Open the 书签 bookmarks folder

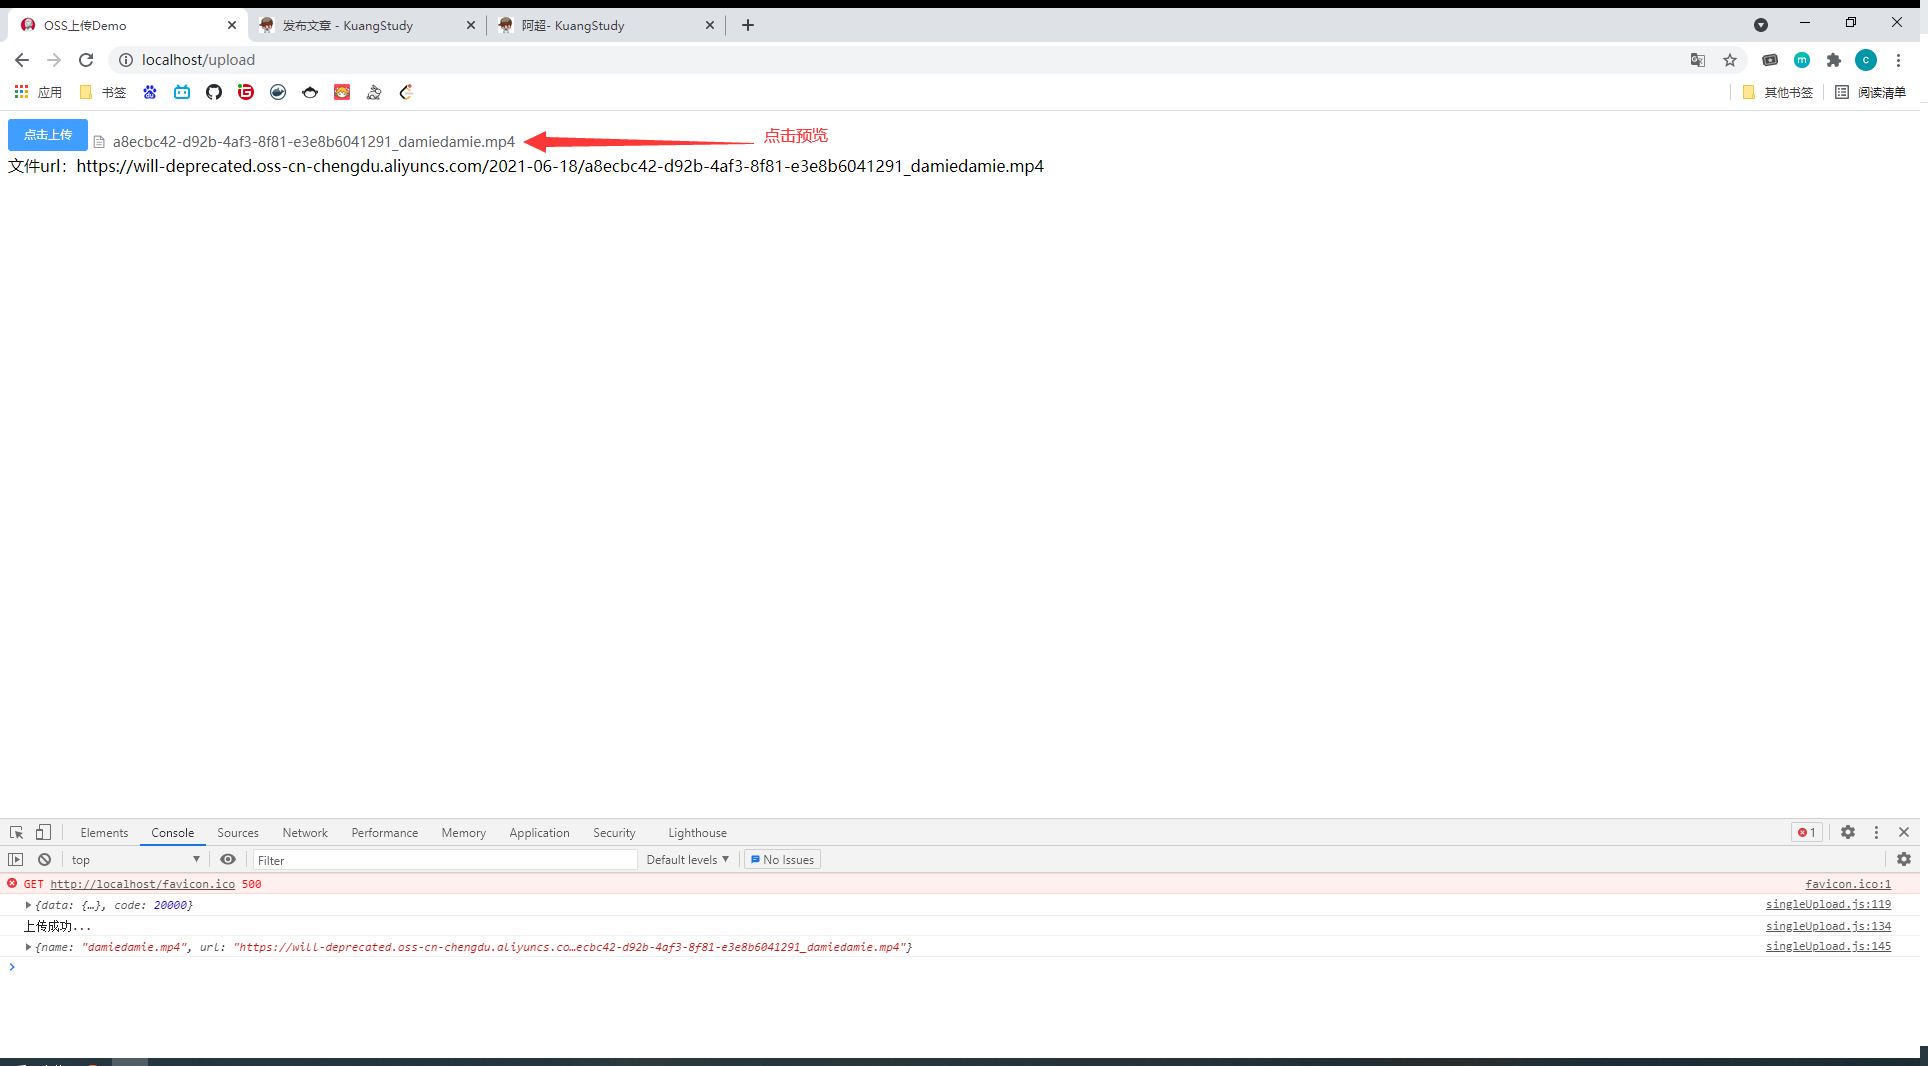(x=103, y=92)
